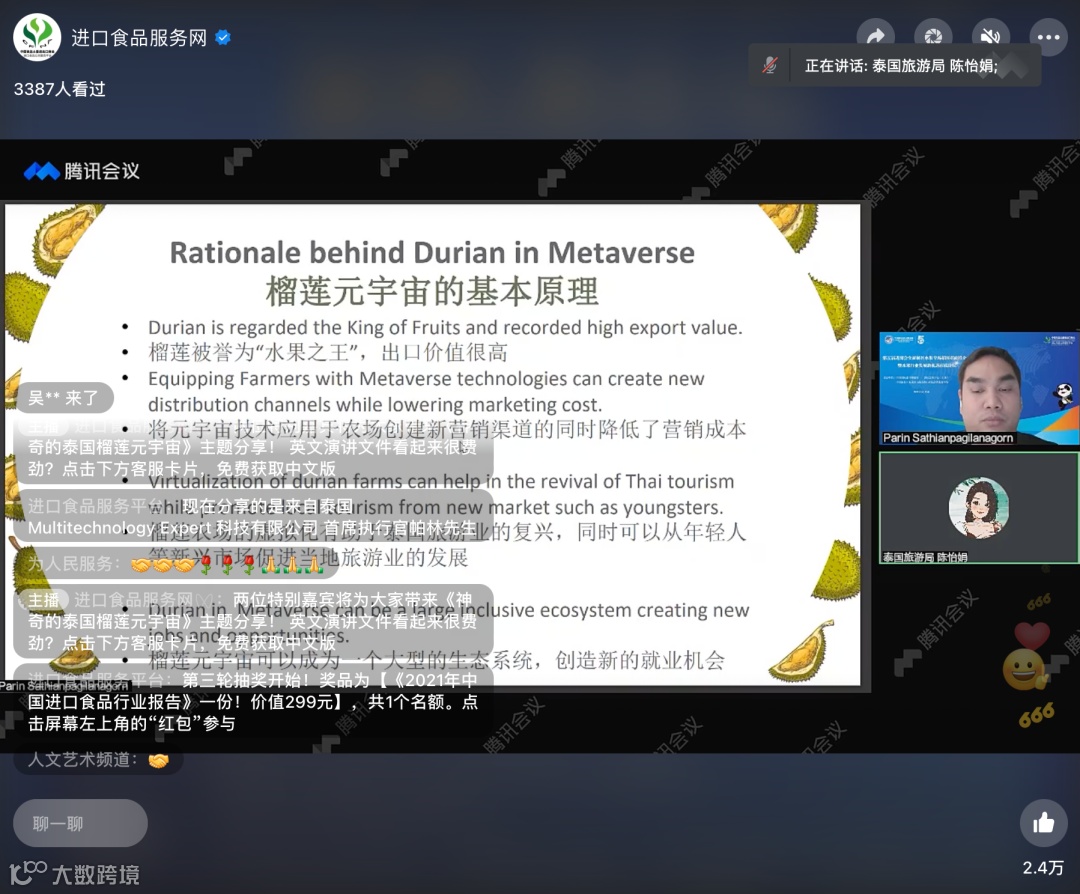The width and height of the screenshot is (1080, 894).
Task: Select the Parin Sathianpagilanagorn video thumbnail
Action: point(979,388)
